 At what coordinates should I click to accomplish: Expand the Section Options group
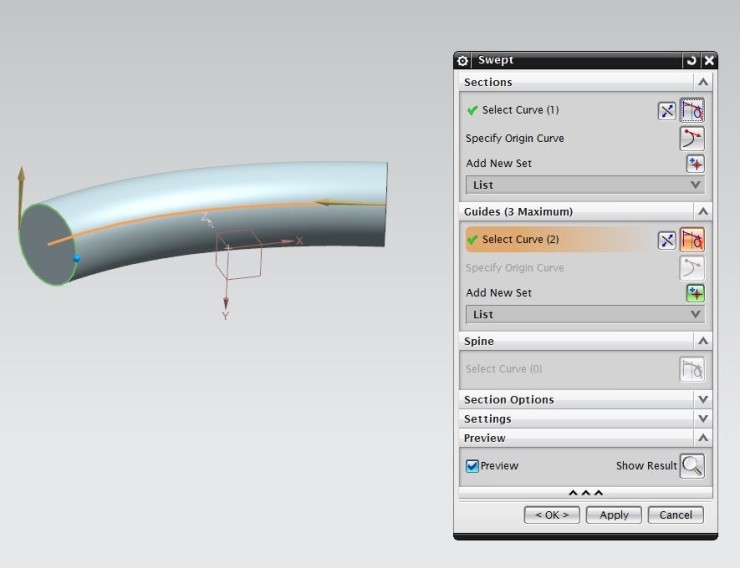703,399
